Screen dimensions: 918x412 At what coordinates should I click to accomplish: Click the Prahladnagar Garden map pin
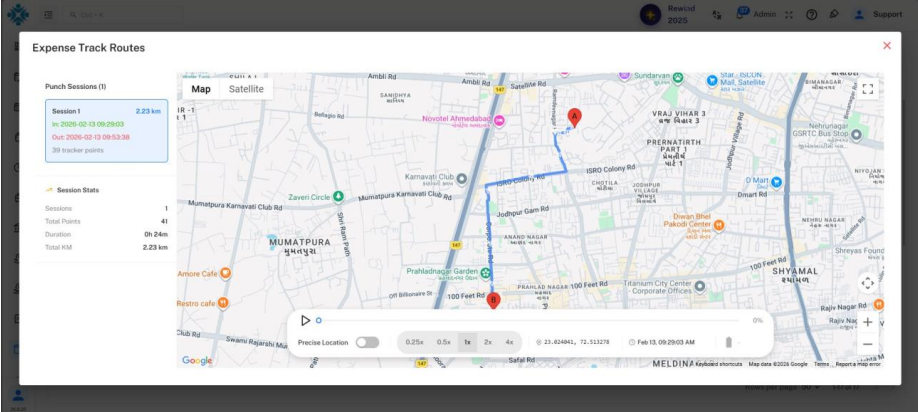[x=485, y=273]
